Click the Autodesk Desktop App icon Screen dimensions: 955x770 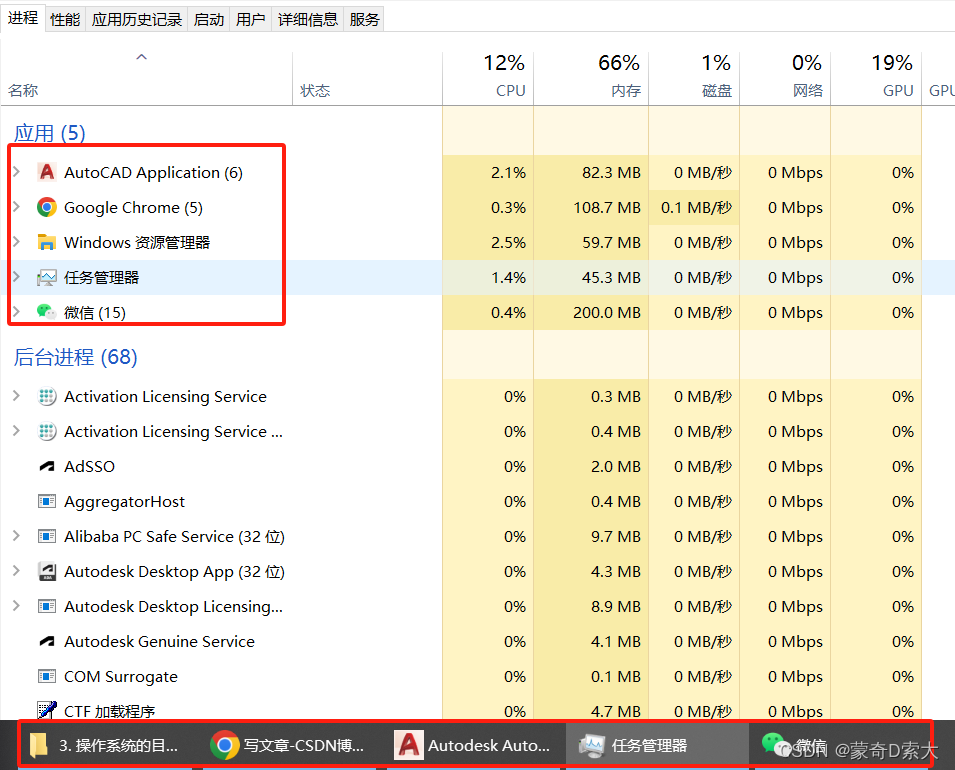click(47, 571)
